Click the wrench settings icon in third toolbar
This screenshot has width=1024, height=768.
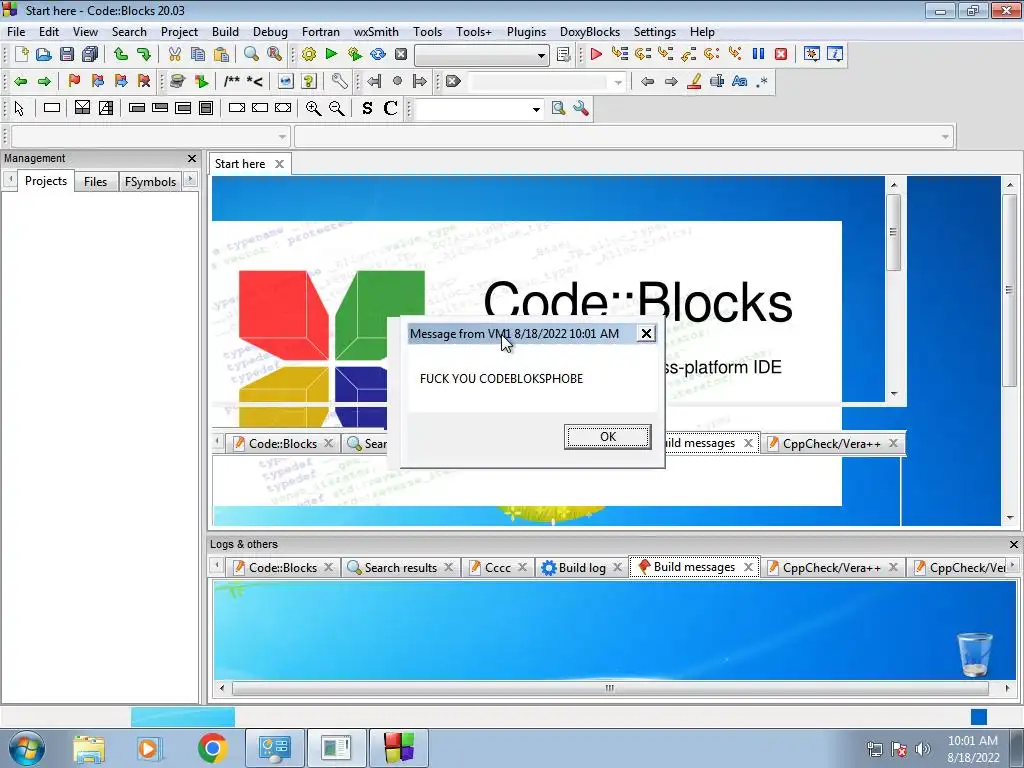(581, 109)
